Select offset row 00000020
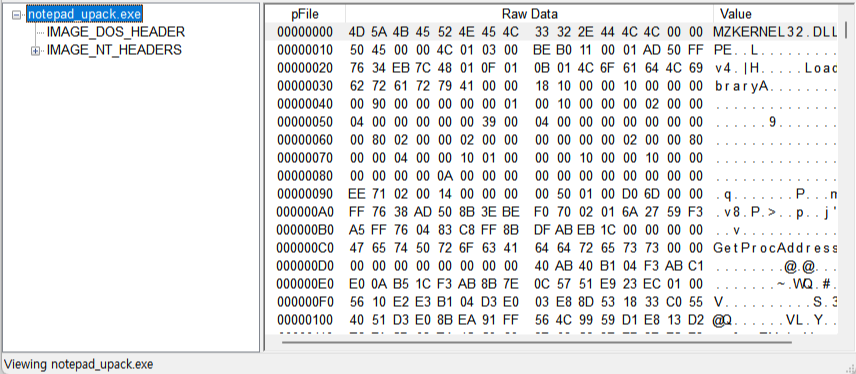This screenshot has height=374, width=856. point(551,68)
